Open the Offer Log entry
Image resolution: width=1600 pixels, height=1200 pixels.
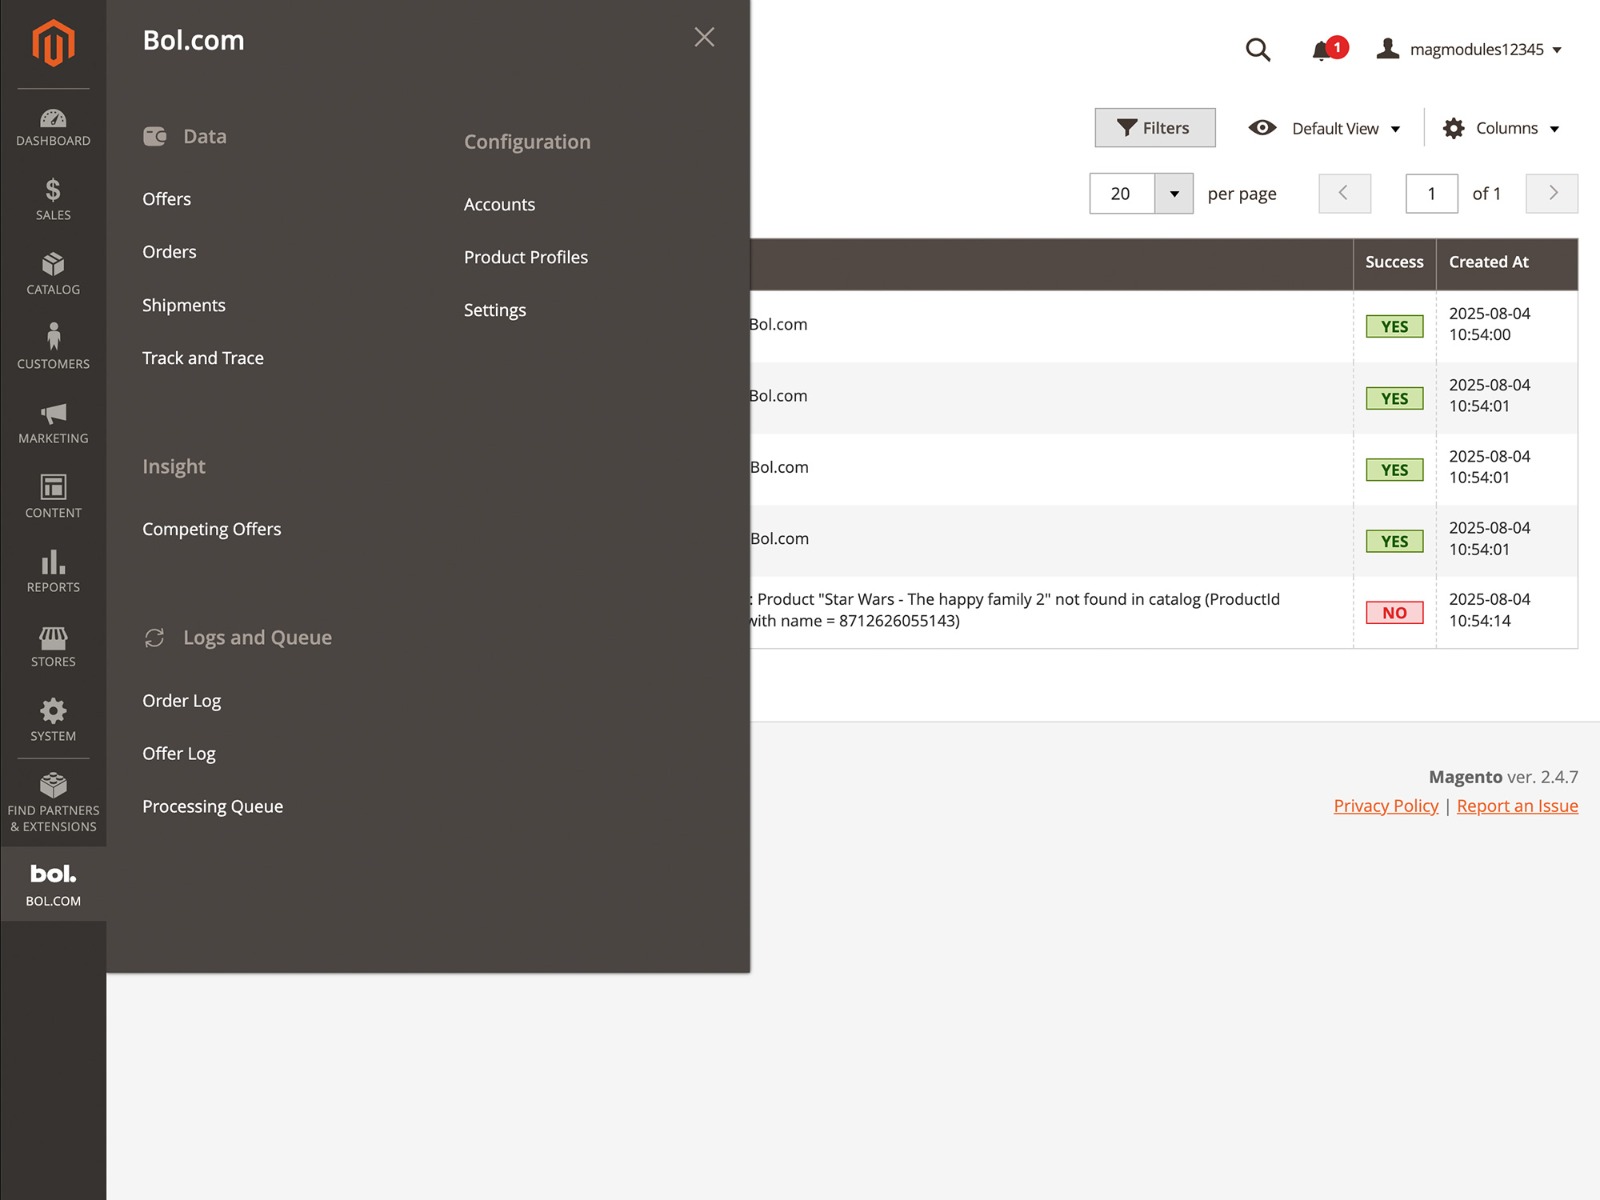(179, 754)
